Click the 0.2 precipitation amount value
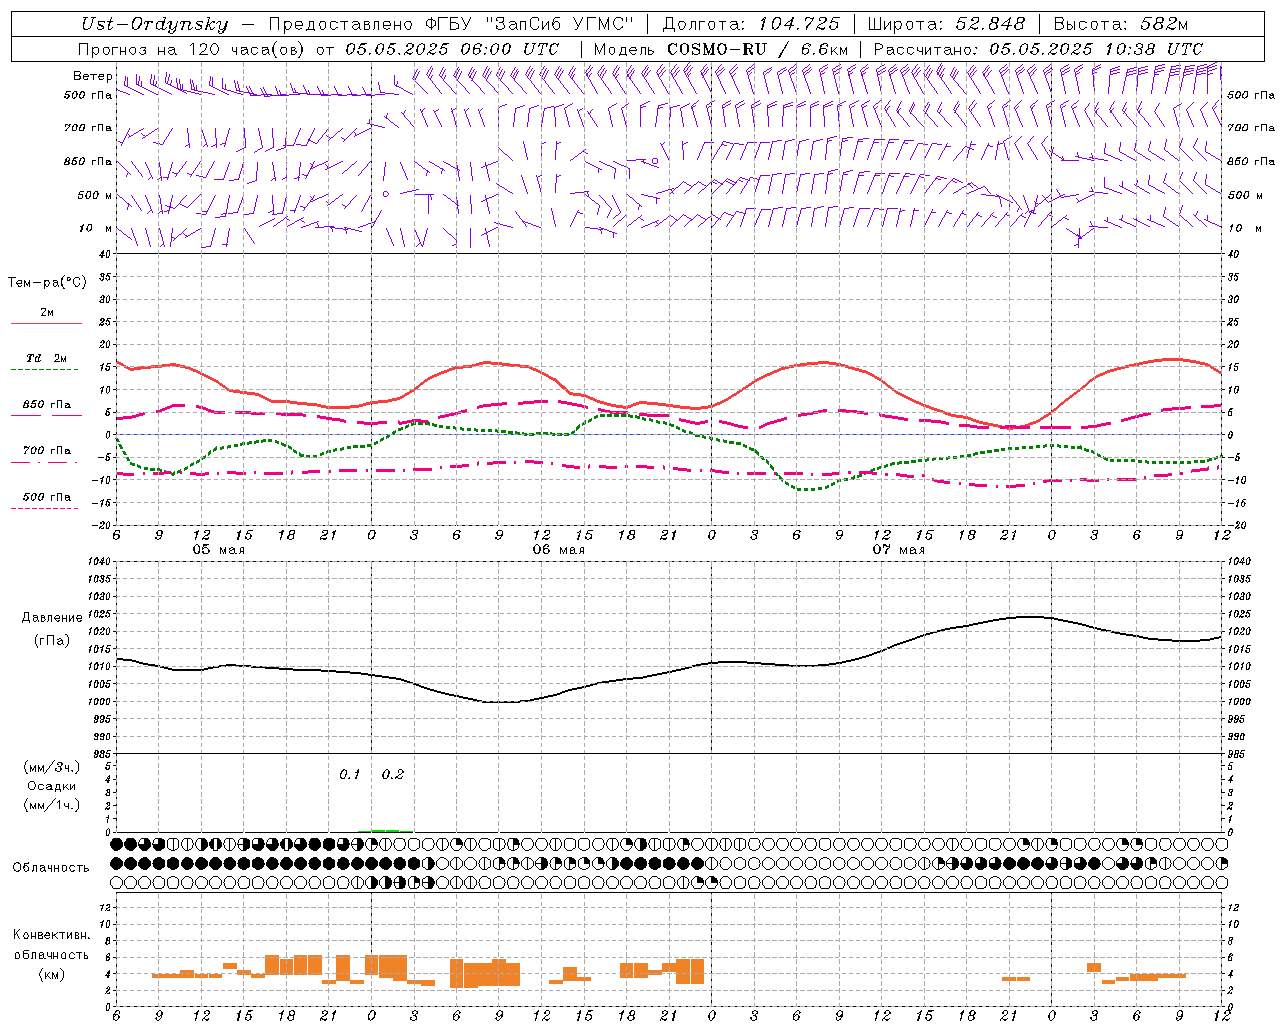Viewport: 1280px width, 1024px height. coord(393,774)
